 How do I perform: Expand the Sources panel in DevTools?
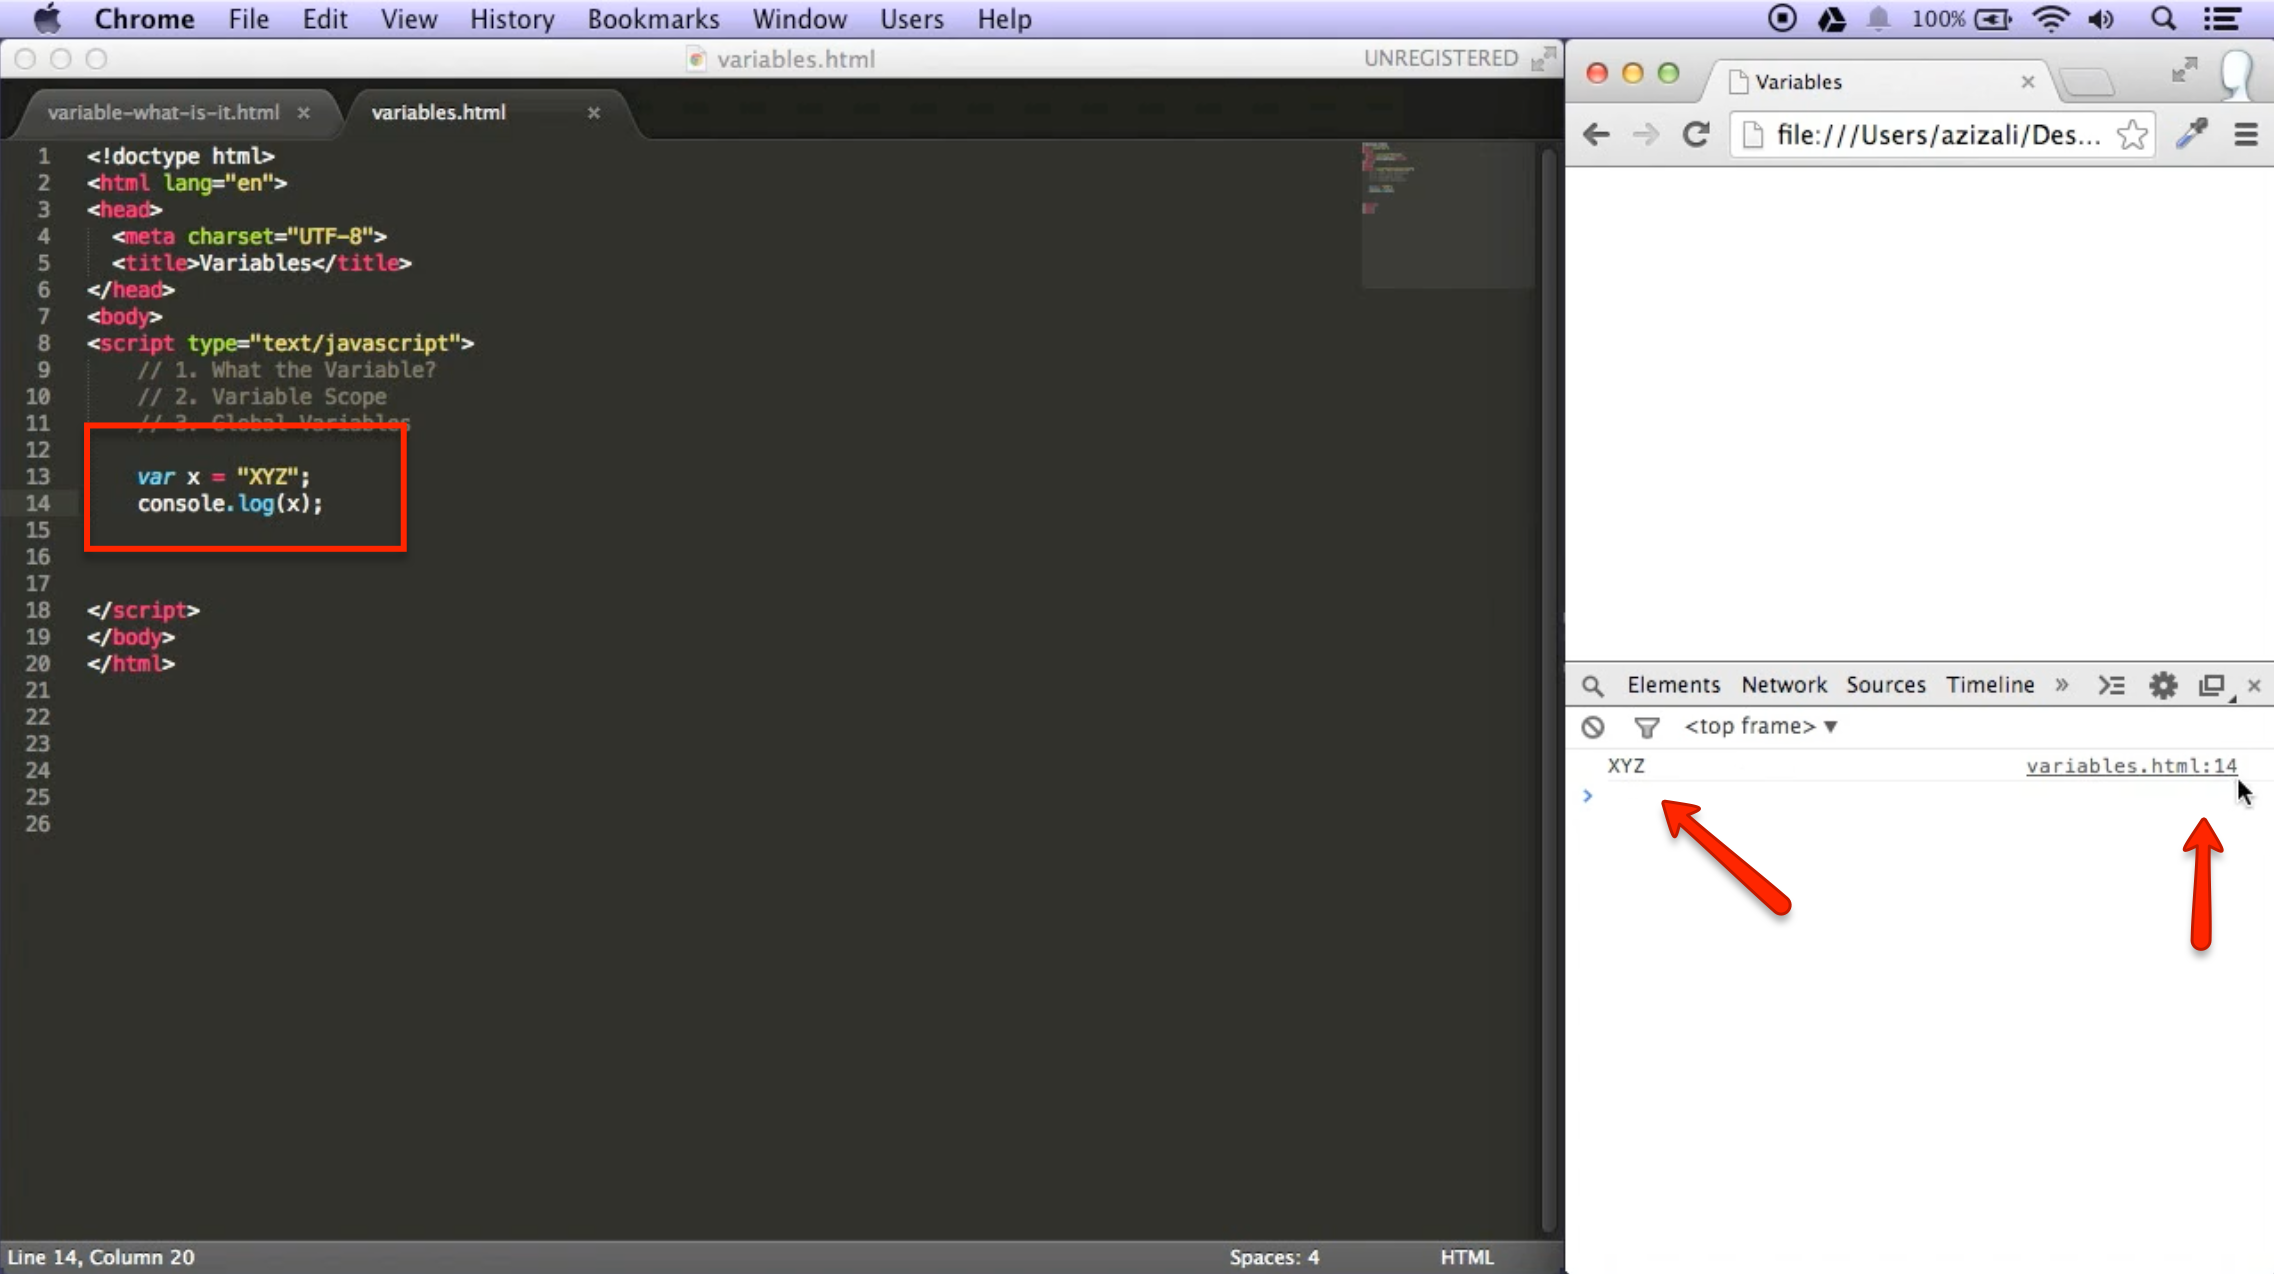(x=1885, y=685)
